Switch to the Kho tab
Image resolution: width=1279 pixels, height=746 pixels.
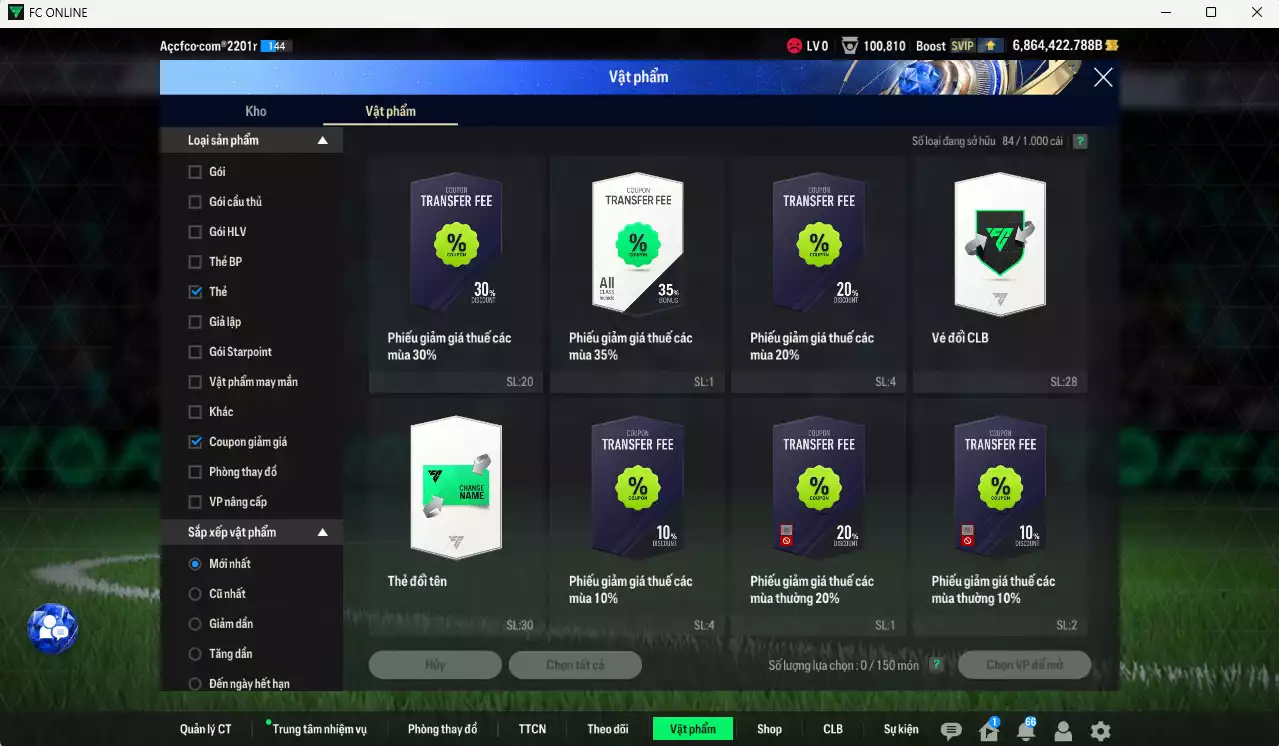[x=256, y=111]
